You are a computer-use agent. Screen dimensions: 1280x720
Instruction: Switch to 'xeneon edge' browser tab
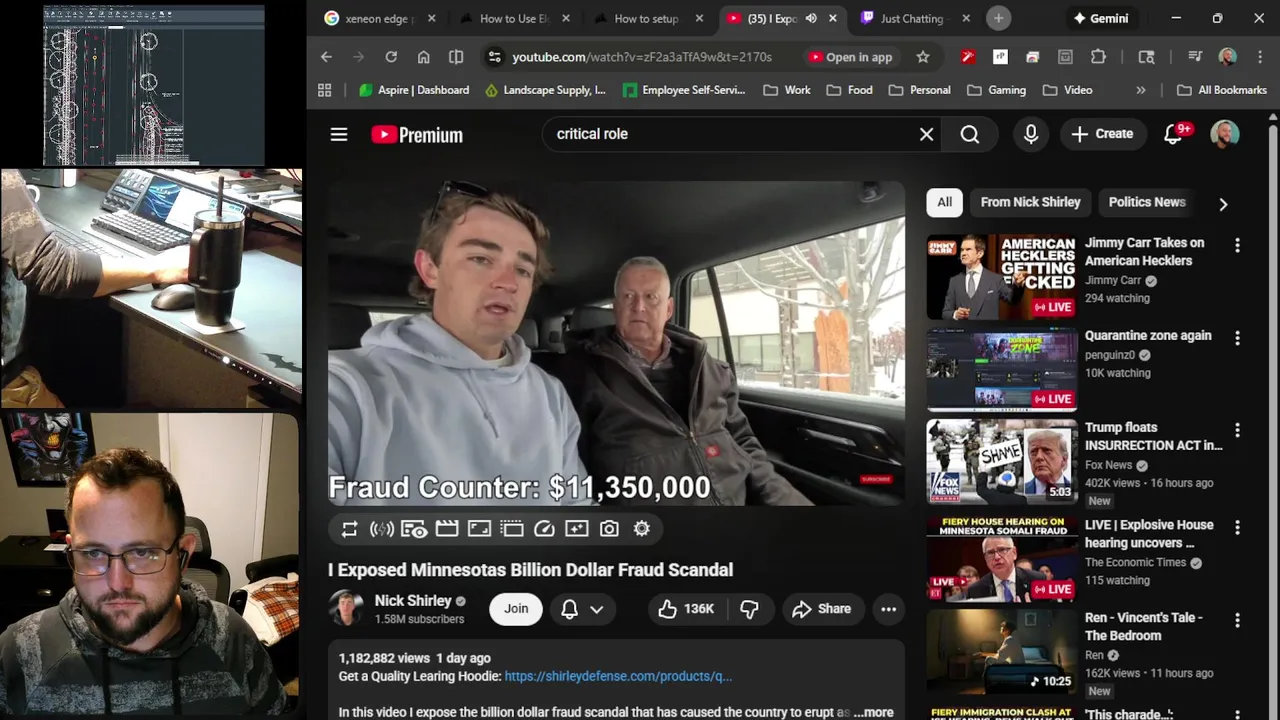[380, 18]
